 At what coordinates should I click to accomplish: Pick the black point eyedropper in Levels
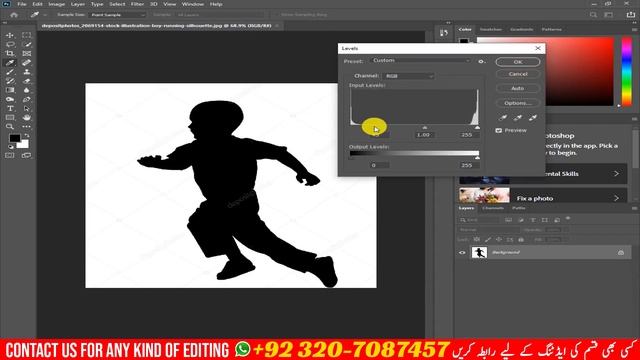pos(503,118)
